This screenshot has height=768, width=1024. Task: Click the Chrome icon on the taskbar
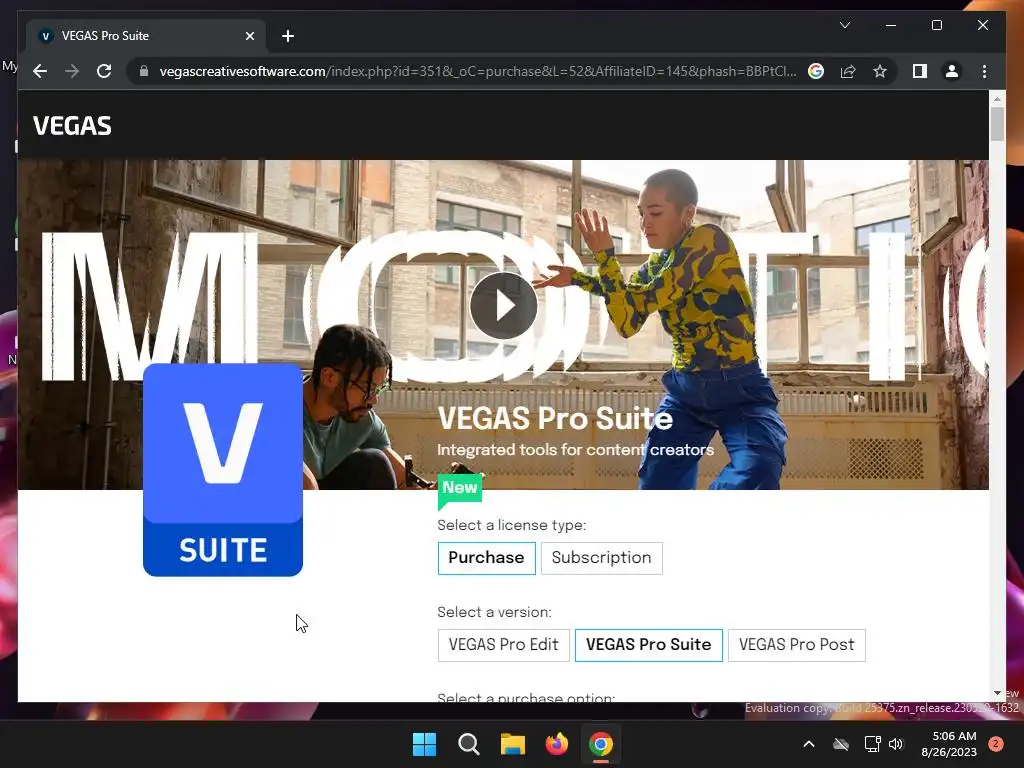pyautogui.click(x=601, y=744)
